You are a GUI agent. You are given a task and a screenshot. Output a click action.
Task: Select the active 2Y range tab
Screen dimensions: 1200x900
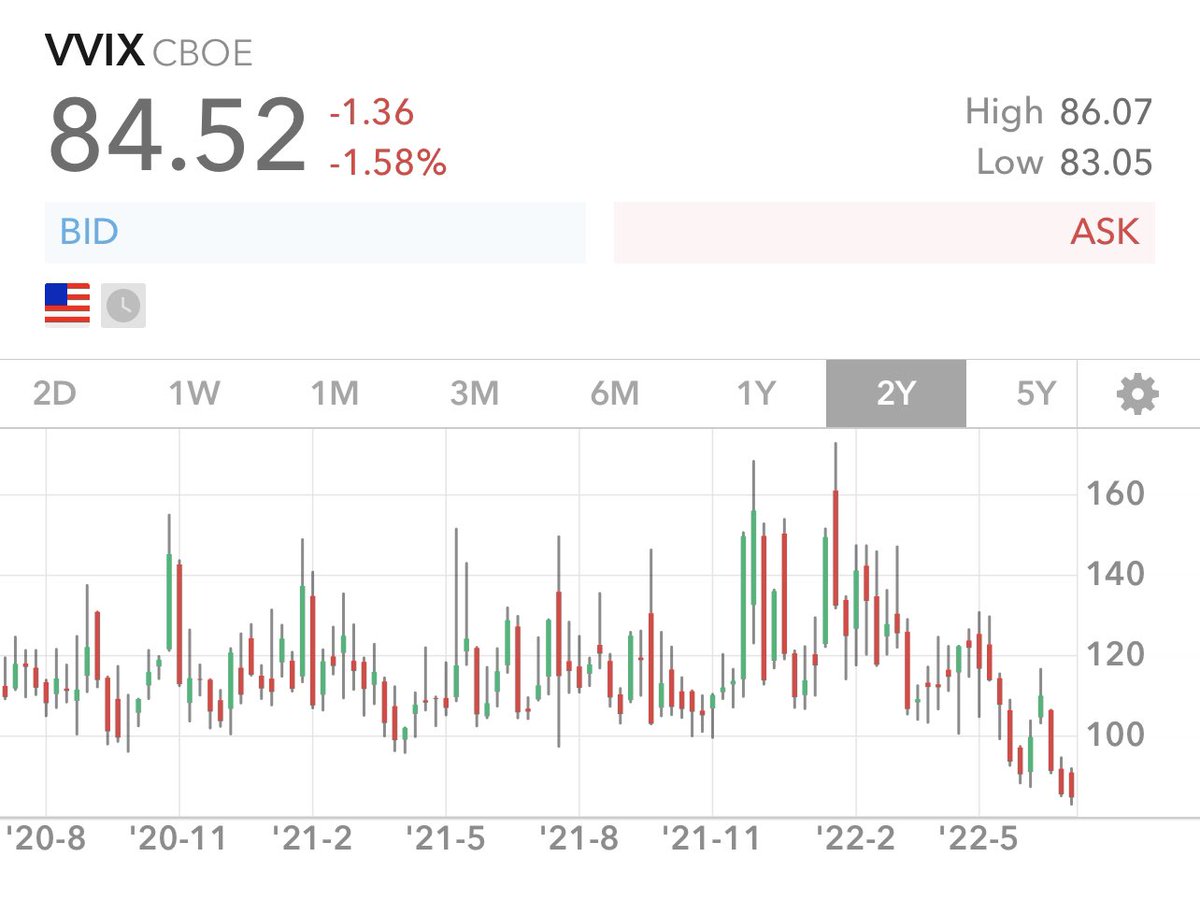coord(896,394)
